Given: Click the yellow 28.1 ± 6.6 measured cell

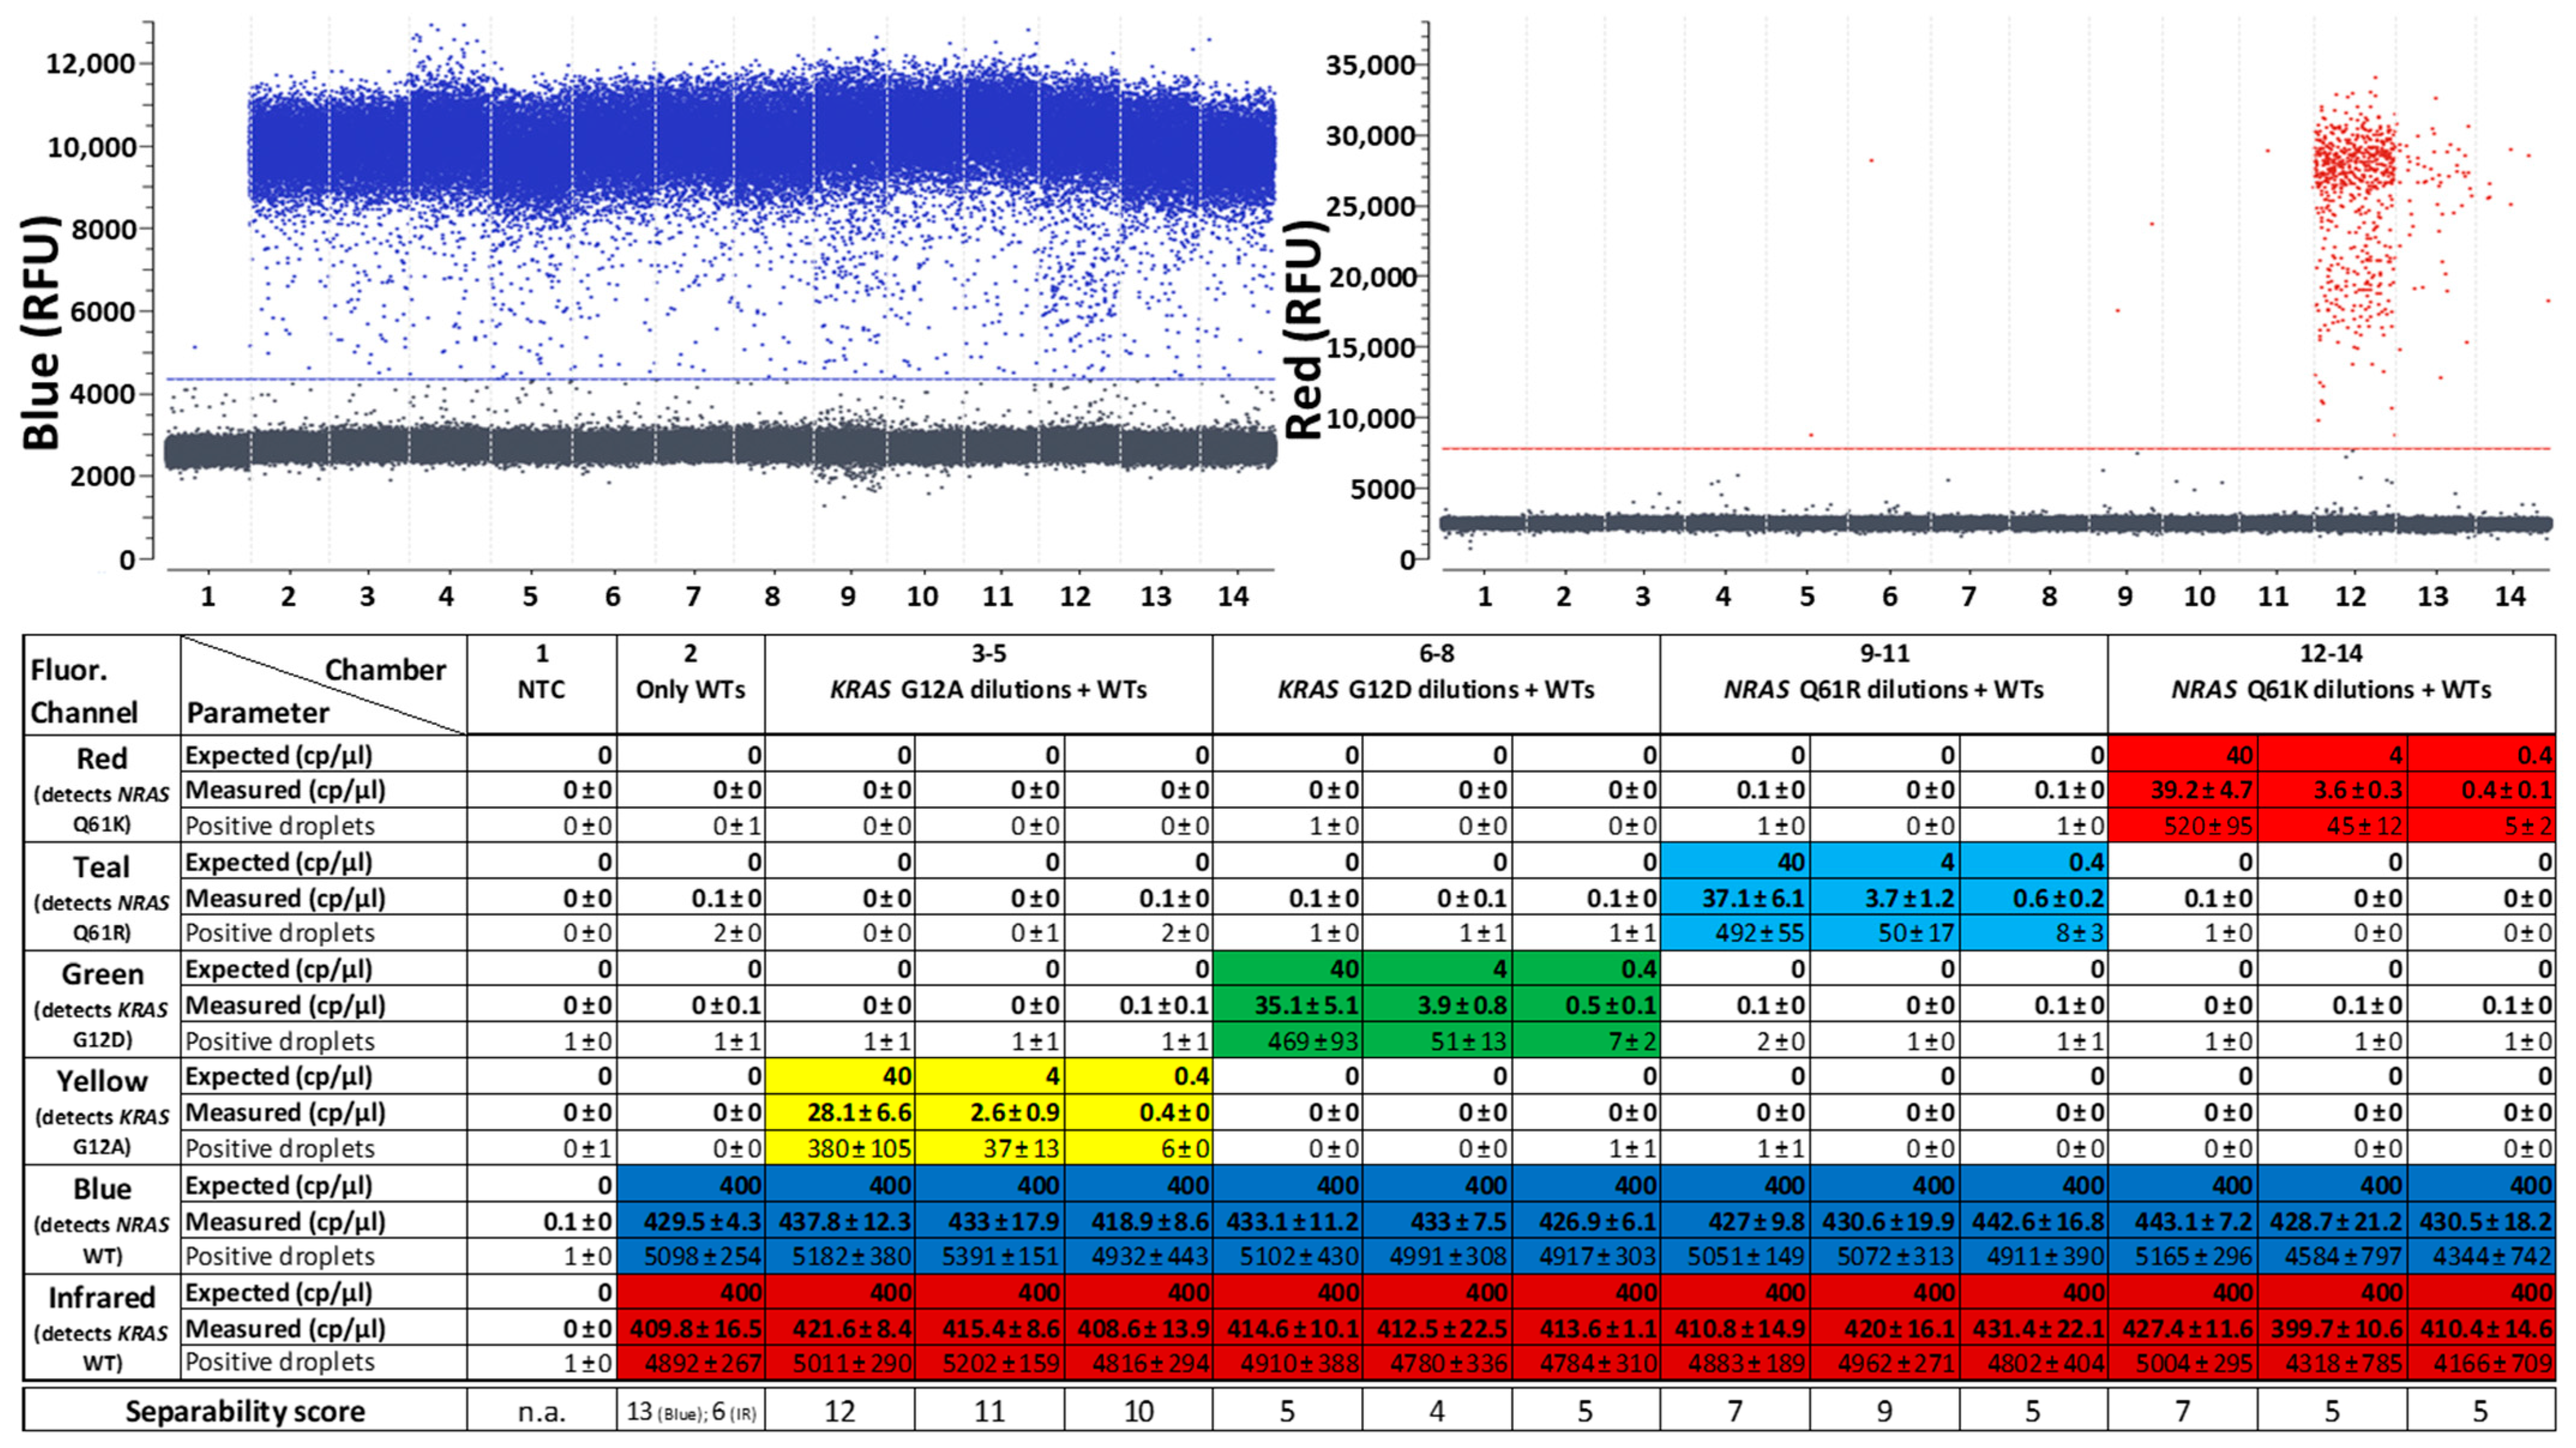Looking at the screenshot, I should pos(840,1112).
